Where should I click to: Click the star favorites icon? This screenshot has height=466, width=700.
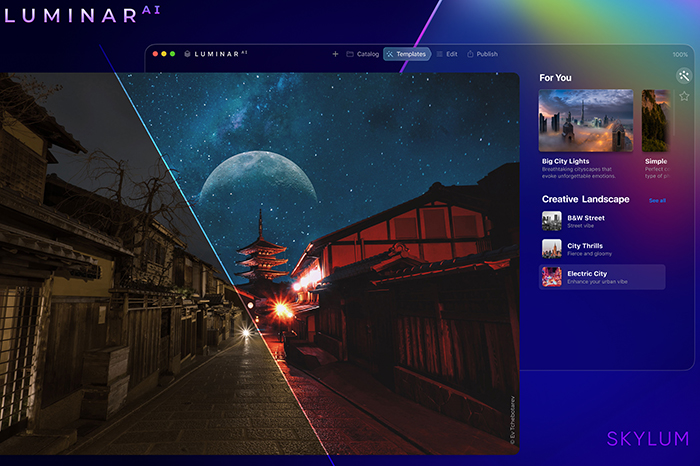coord(684,96)
